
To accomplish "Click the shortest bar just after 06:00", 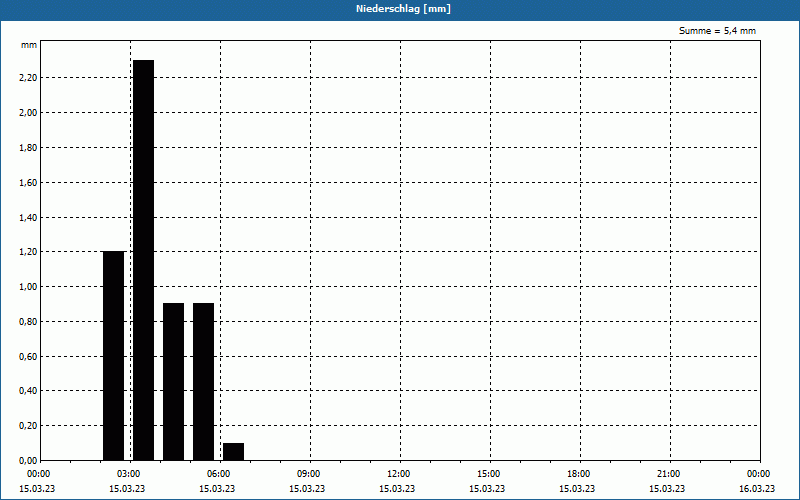I will [234, 452].
